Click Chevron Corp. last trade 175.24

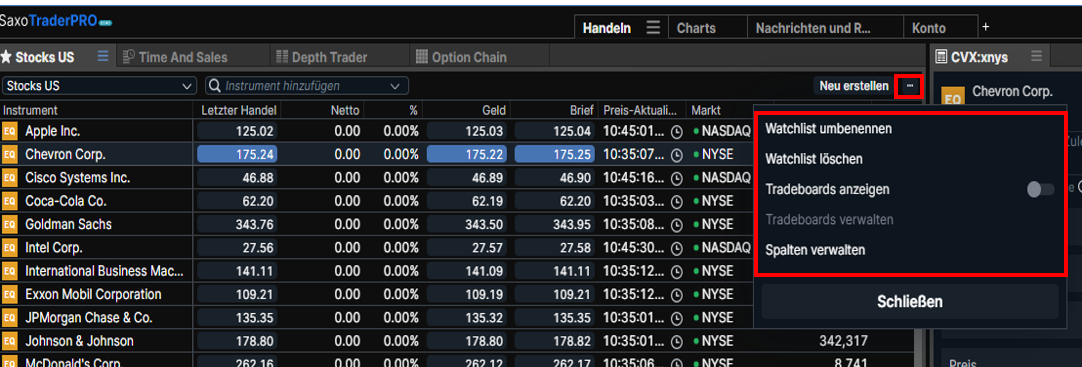(x=237, y=155)
